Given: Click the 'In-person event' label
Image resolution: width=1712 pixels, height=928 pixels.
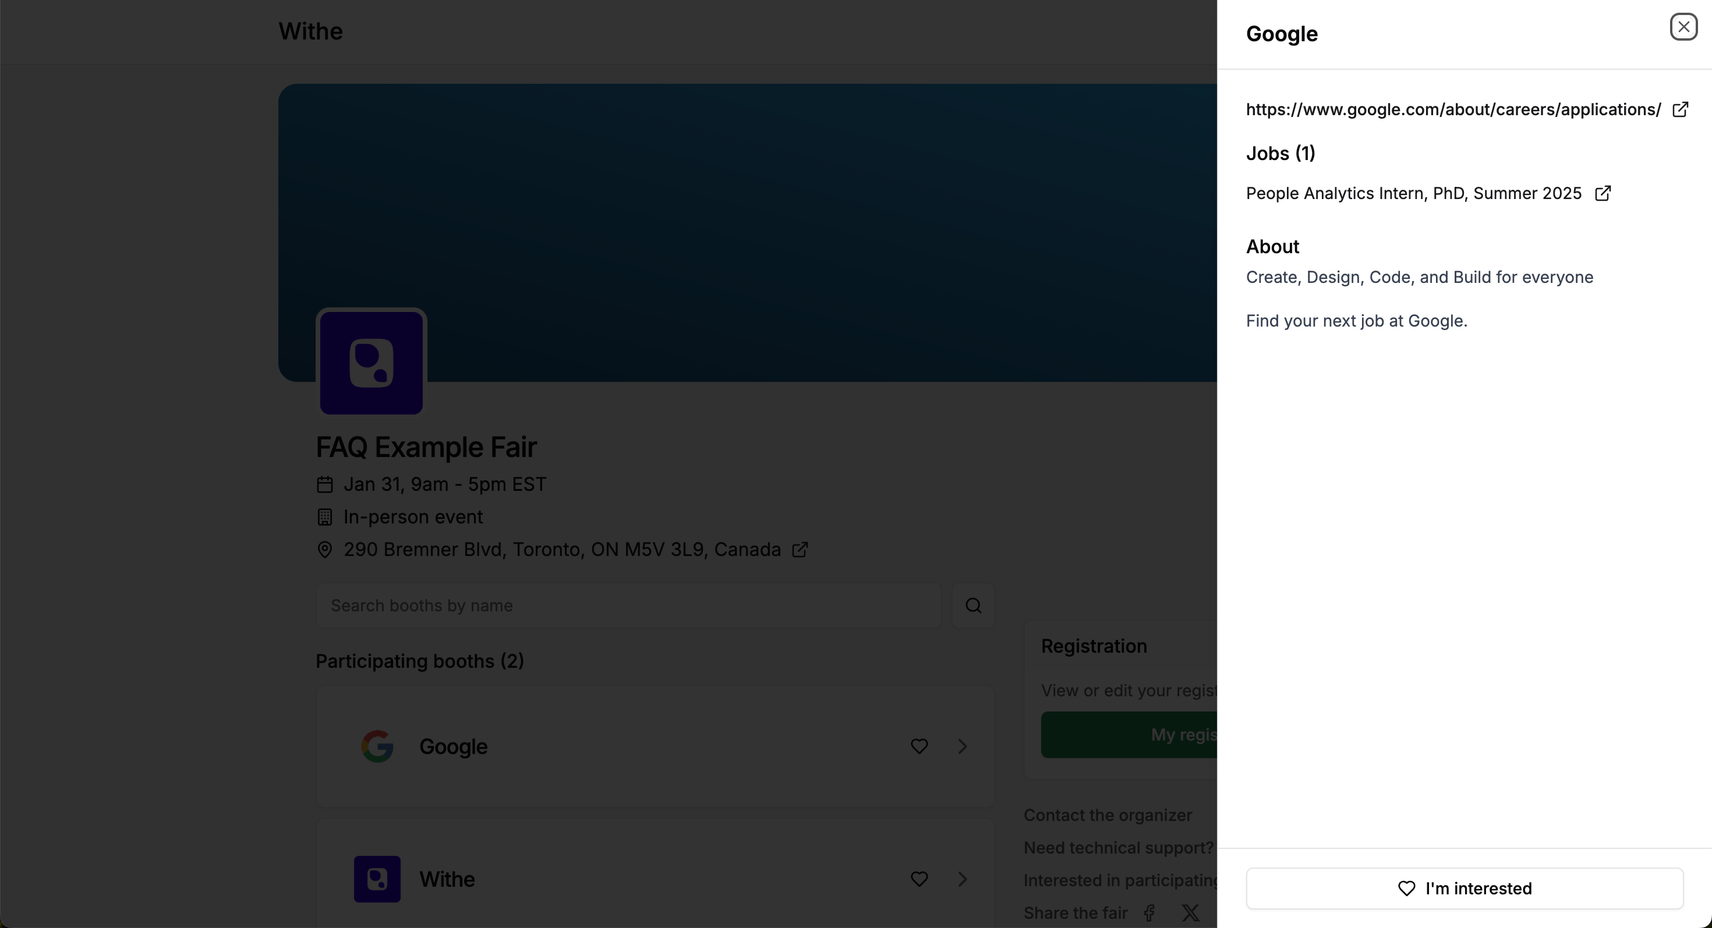Looking at the screenshot, I should (413, 517).
